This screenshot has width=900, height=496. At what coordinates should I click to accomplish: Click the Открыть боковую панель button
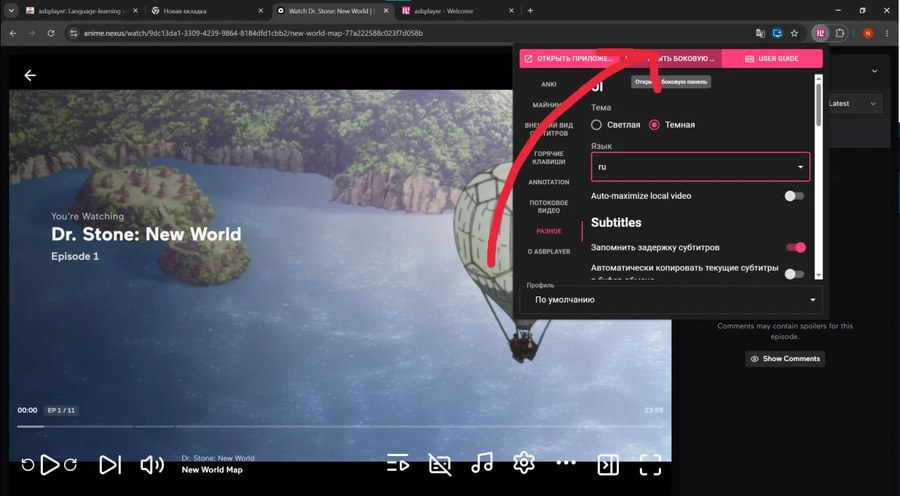pyautogui.click(x=672, y=59)
